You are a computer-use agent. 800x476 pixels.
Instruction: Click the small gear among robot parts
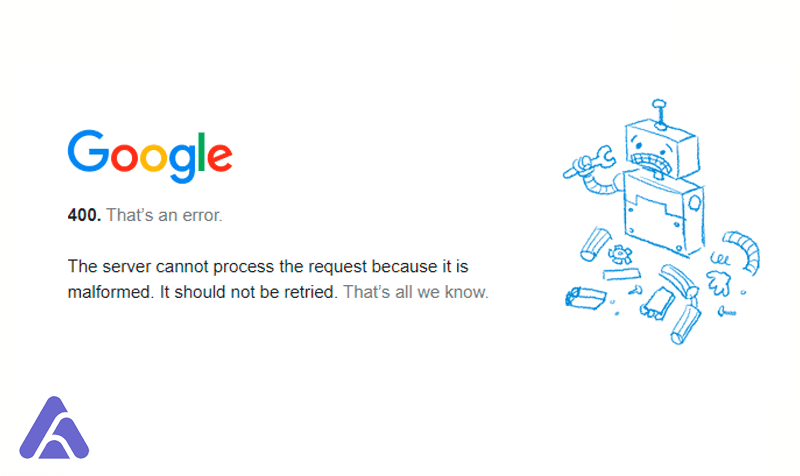tap(620, 254)
